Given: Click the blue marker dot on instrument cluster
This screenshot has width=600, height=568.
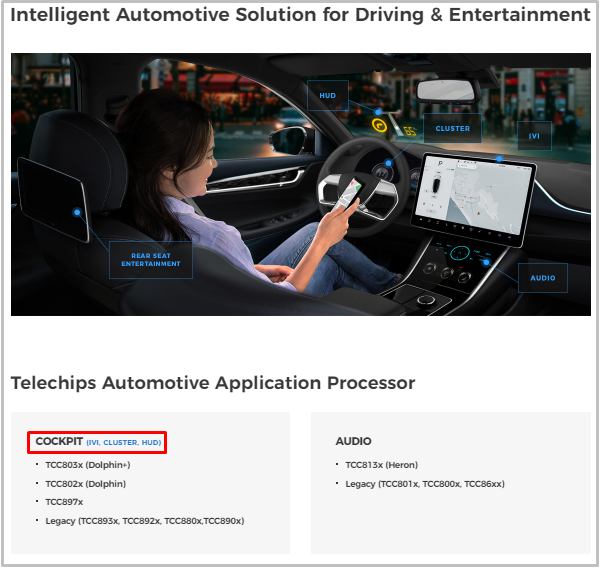Looking at the screenshot, I should point(388,163).
